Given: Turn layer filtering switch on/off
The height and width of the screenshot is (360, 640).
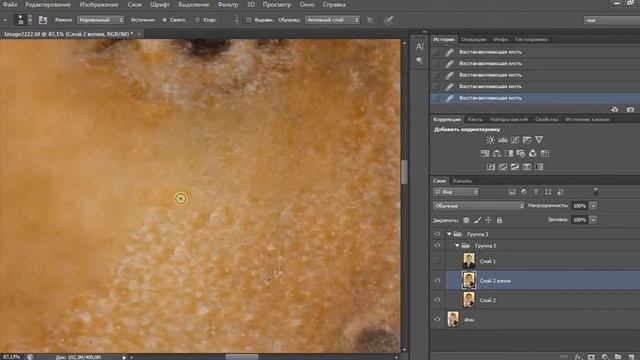Looking at the screenshot, I should coord(596,191).
